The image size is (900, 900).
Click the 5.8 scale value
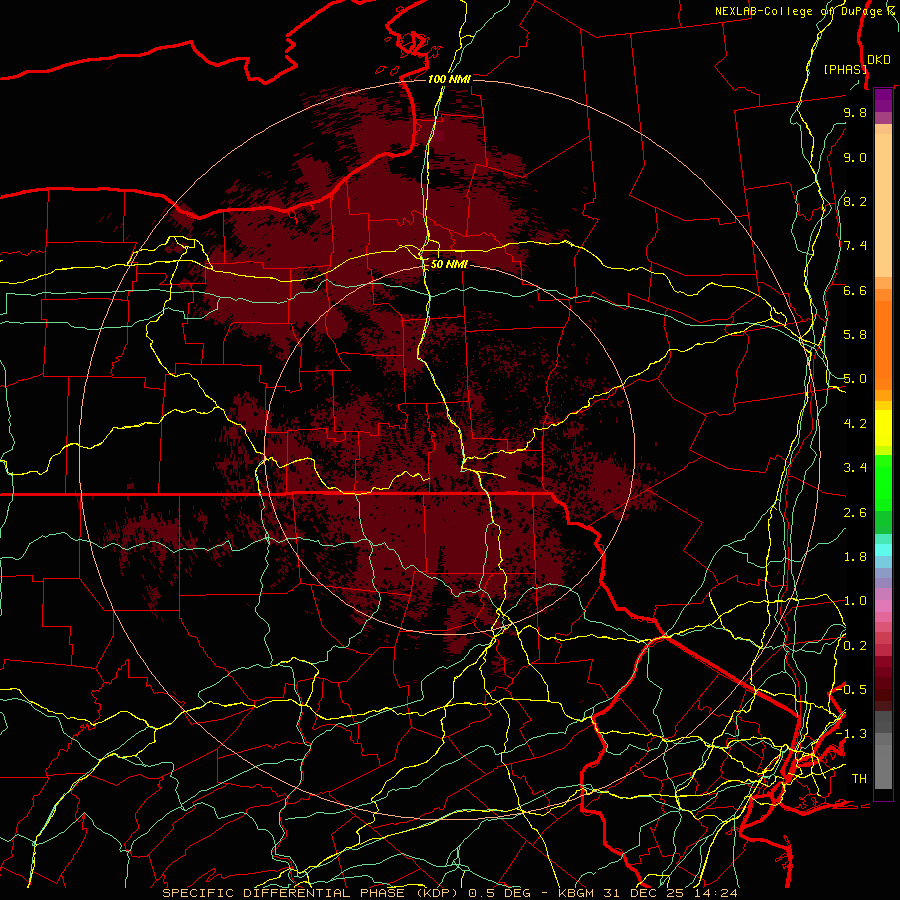[x=855, y=335]
